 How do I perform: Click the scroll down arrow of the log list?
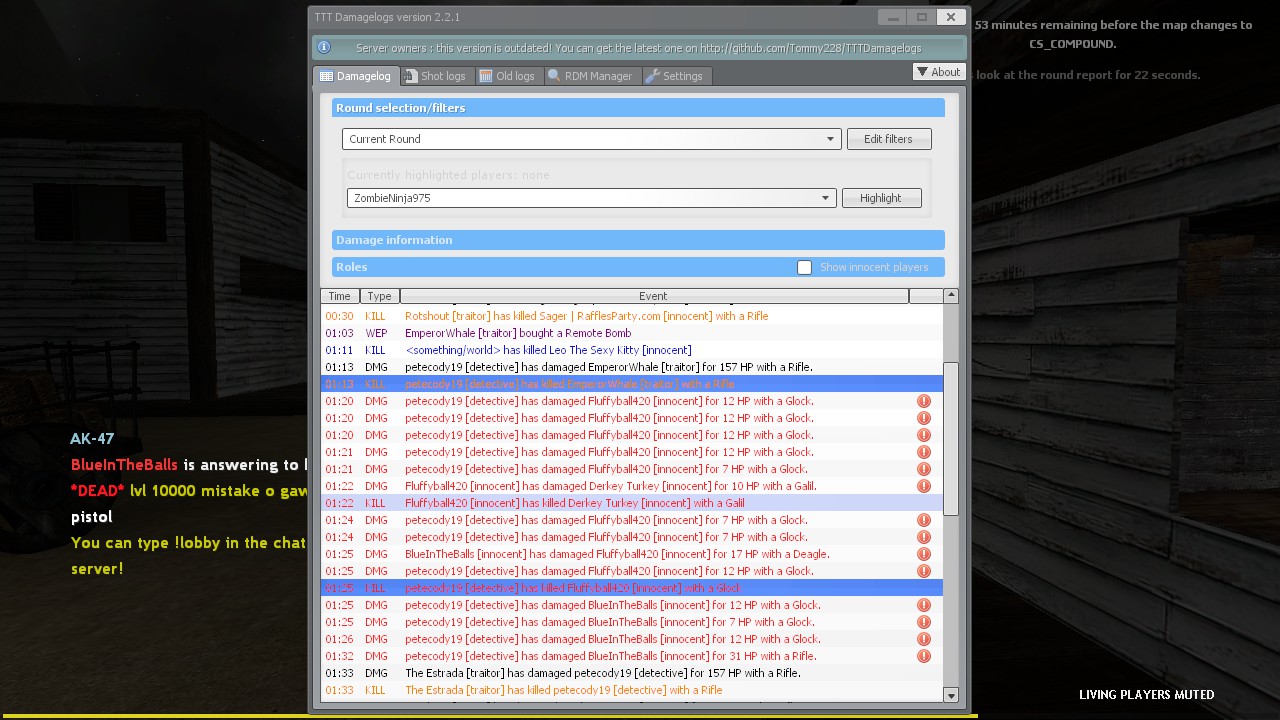pos(950,695)
